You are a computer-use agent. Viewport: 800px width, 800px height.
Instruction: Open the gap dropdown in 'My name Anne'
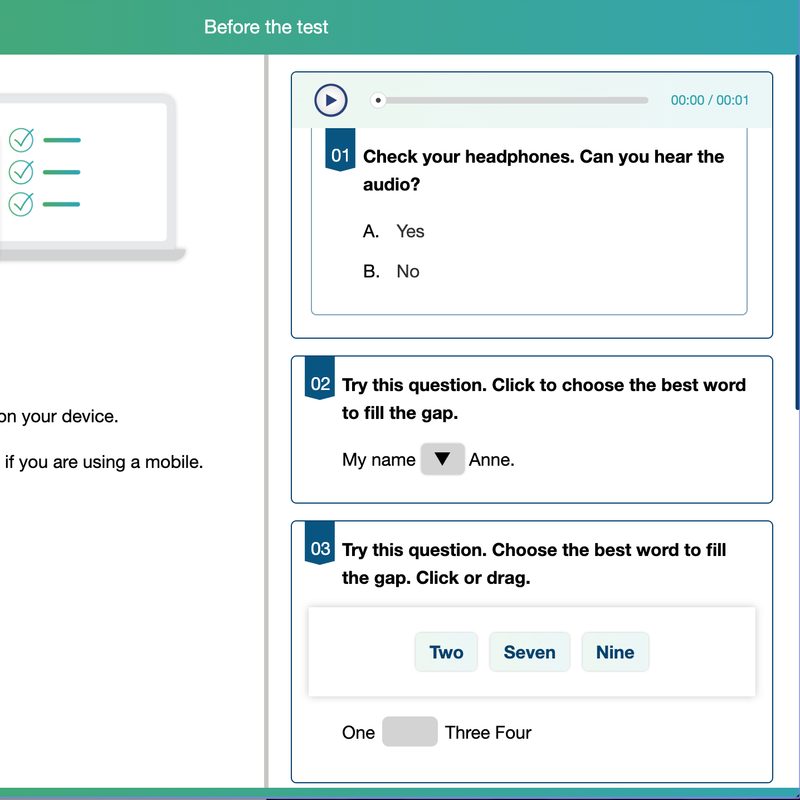(442, 459)
